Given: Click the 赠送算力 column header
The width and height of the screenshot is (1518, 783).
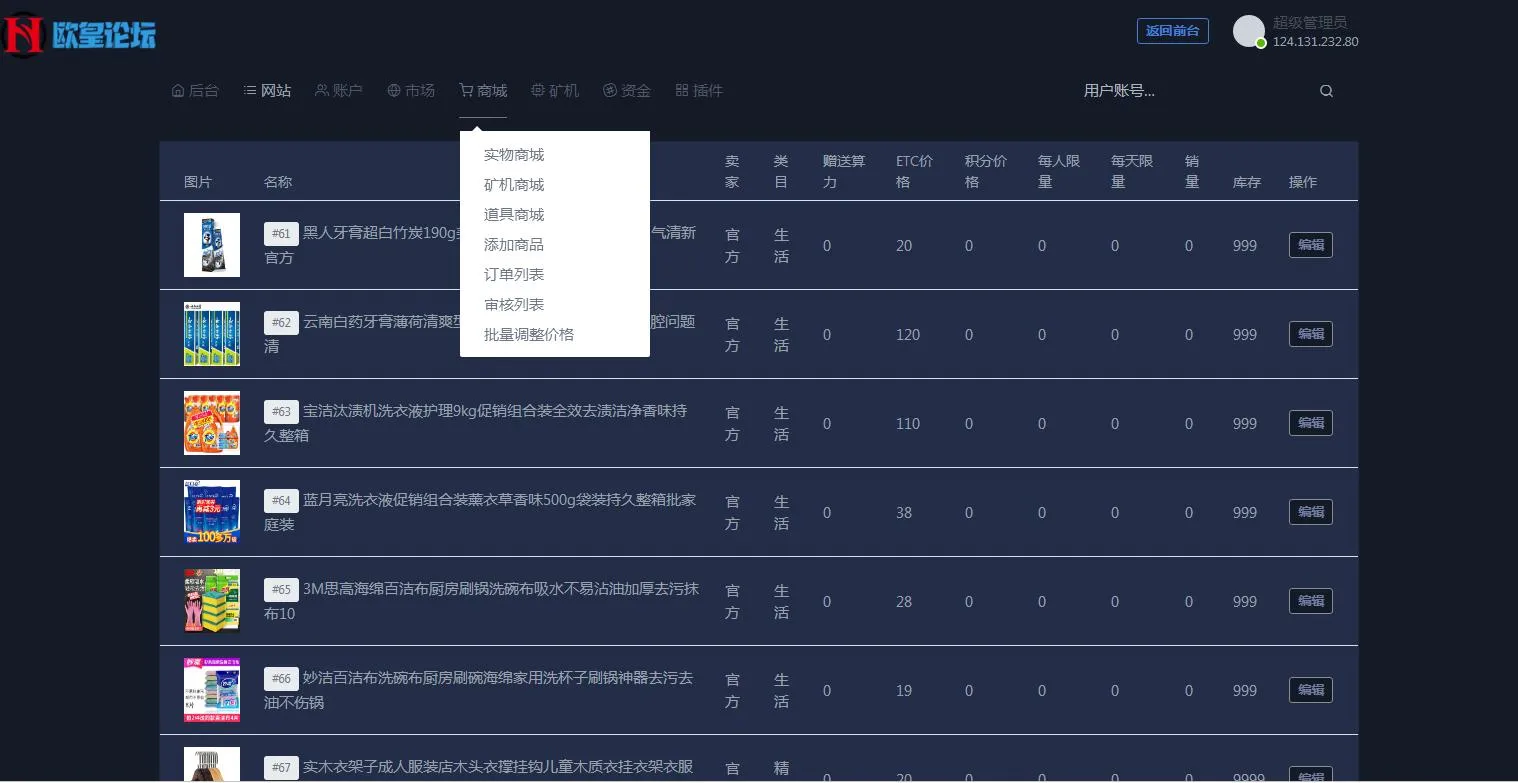Looking at the screenshot, I should tap(844, 171).
